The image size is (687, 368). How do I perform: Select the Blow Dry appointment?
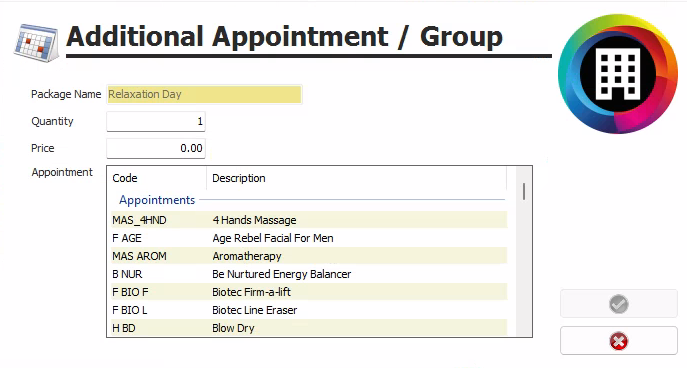(x=309, y=328)
